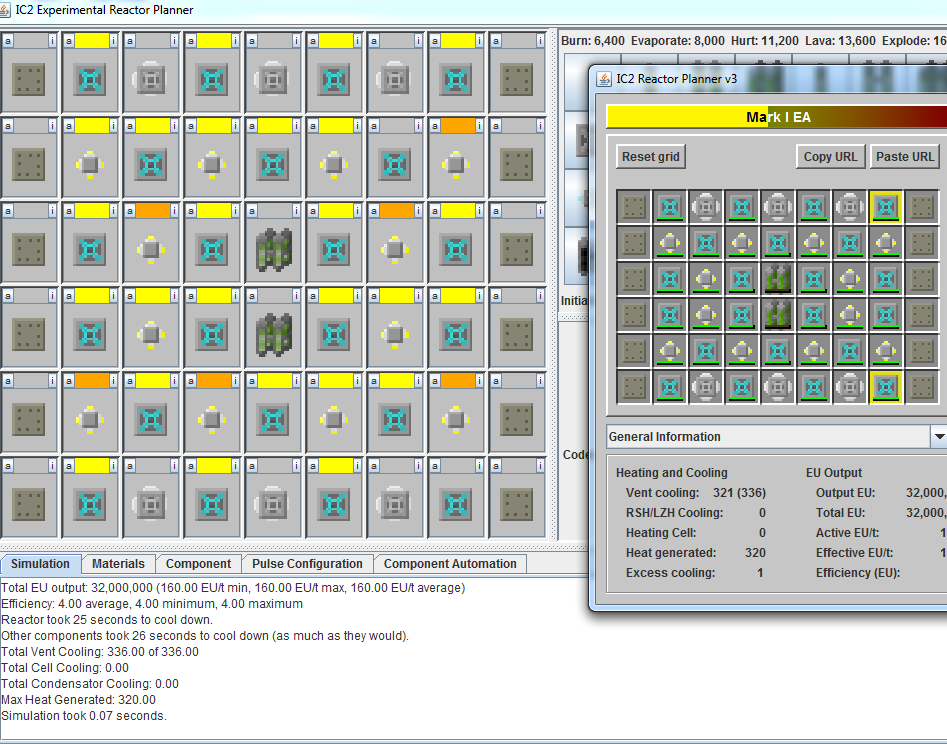Viewport: 947px width, 744px height.
Task: Select reactor plating at row 1 column 9, large grid
Action: tap(517, 79)
